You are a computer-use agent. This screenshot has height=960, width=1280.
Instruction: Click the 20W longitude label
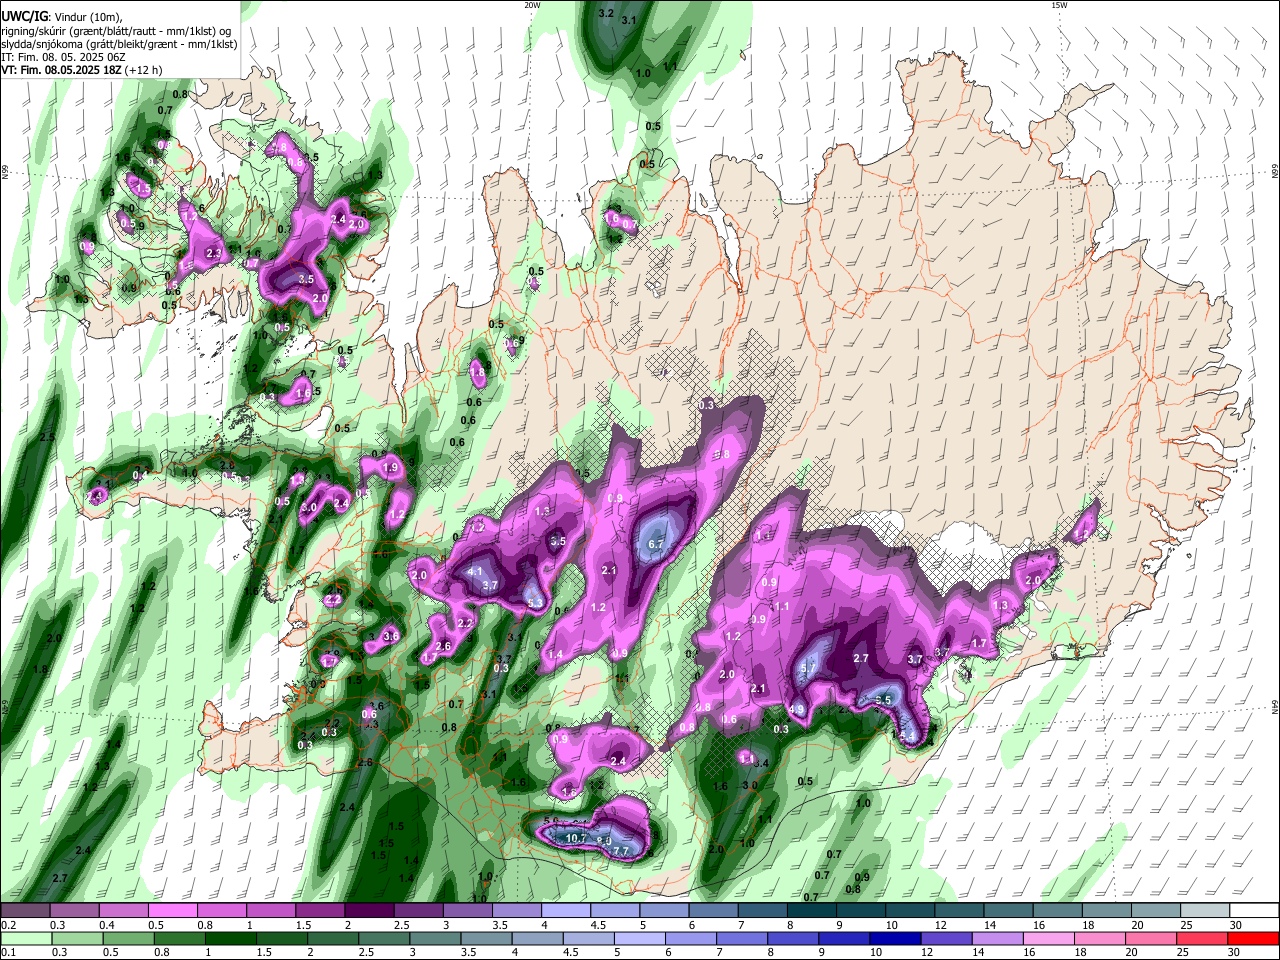532,5
